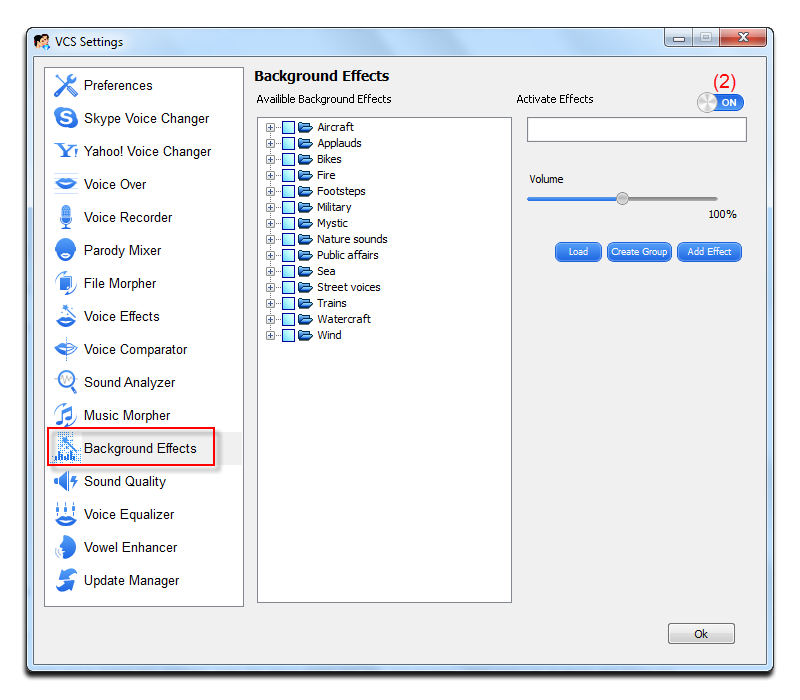
Task: Open the Parody Mixer panel
Action: coord(114,250)
